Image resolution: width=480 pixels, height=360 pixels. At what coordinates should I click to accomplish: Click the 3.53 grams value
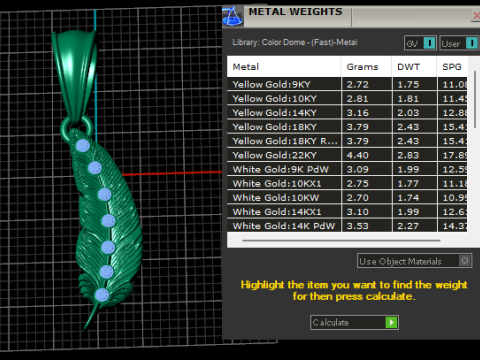click(x=358, y=226)
